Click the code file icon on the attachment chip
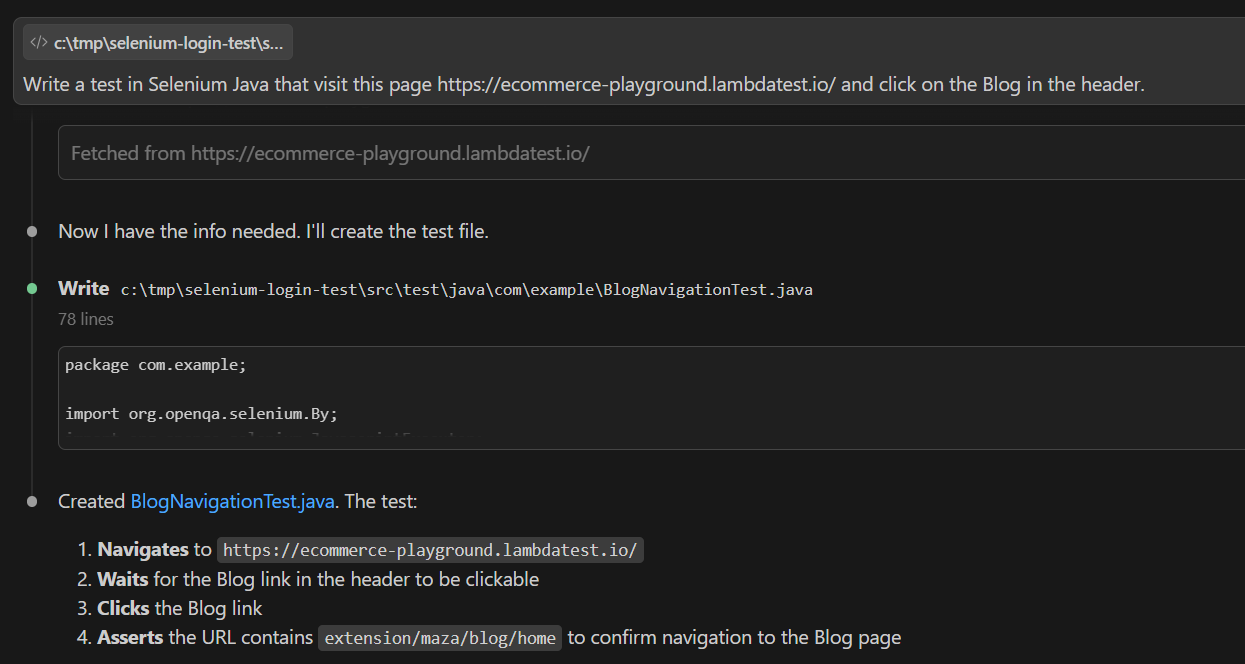1245x664 pixels. pos(38,41)
